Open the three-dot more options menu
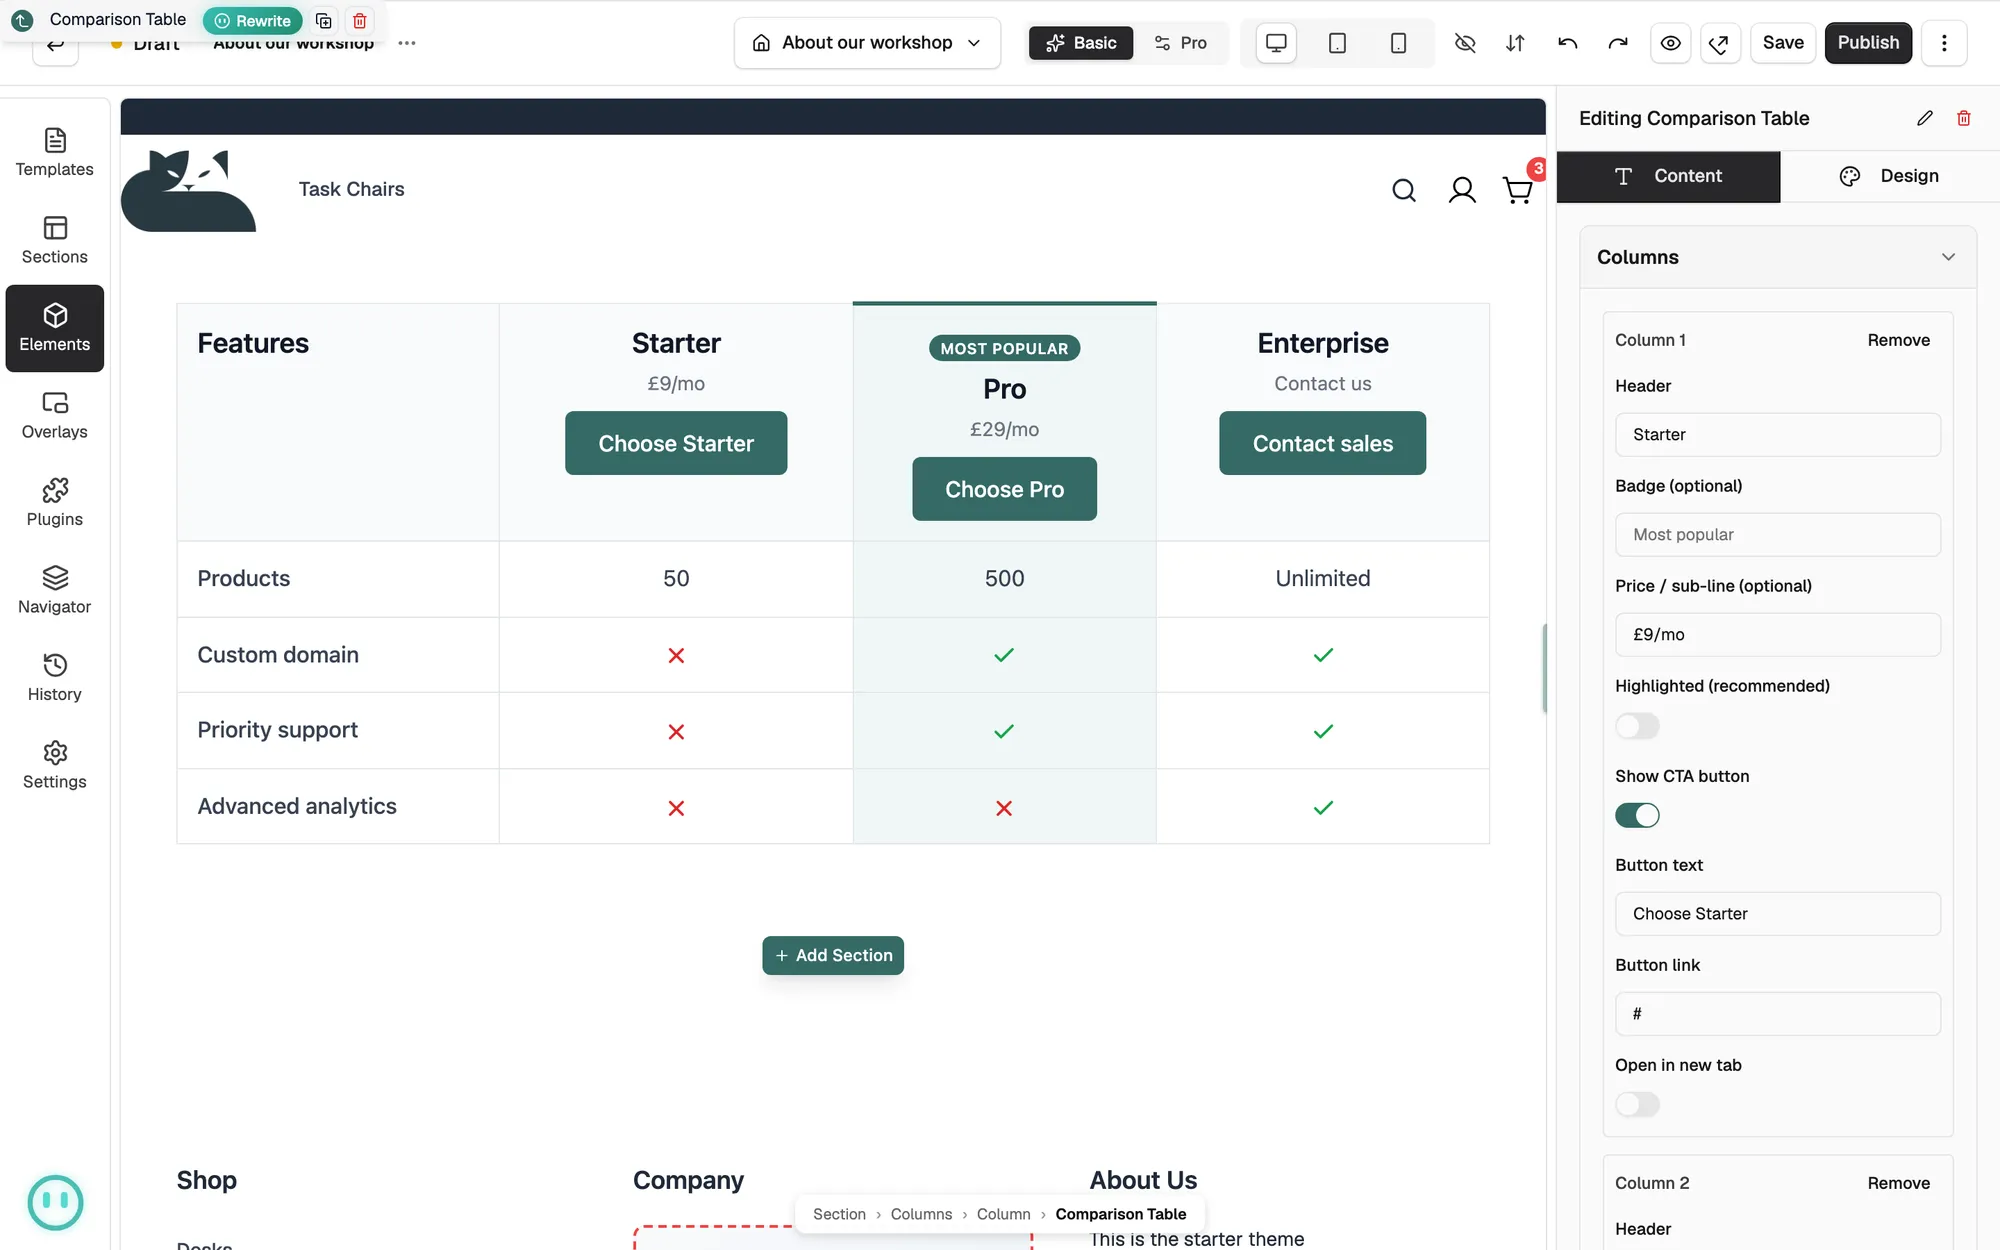Viewport: 2000px width, 1250px height. coord(1944,43)
